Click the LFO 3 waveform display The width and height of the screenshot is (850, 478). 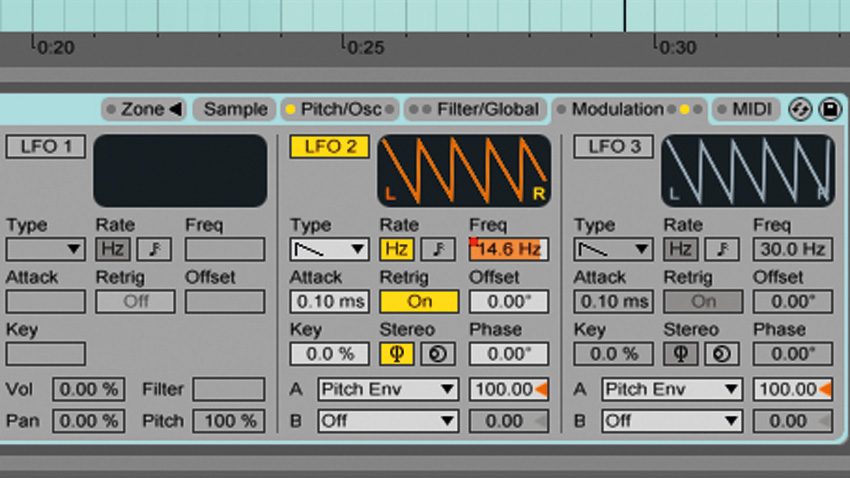(x=748, y=171)
